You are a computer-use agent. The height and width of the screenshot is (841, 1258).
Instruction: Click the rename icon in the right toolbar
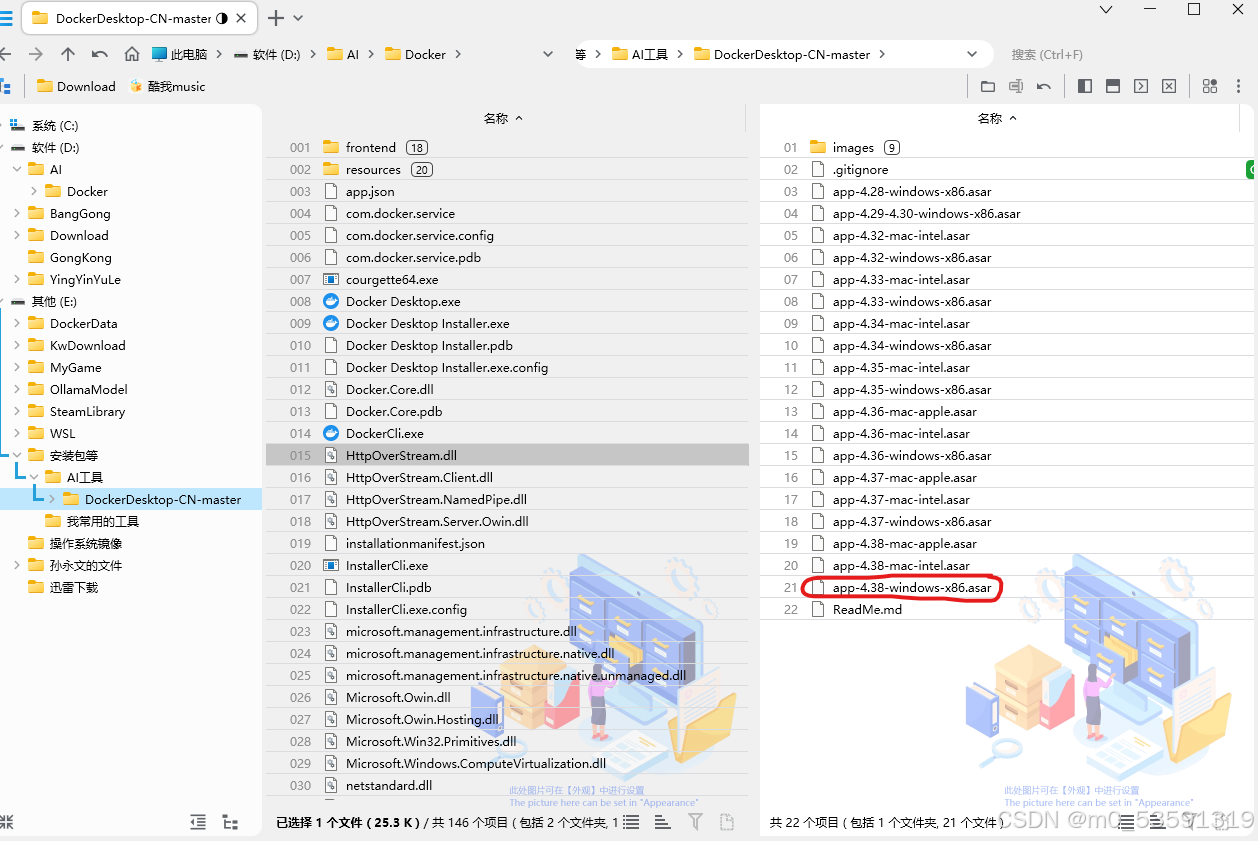click(1016, 86)
